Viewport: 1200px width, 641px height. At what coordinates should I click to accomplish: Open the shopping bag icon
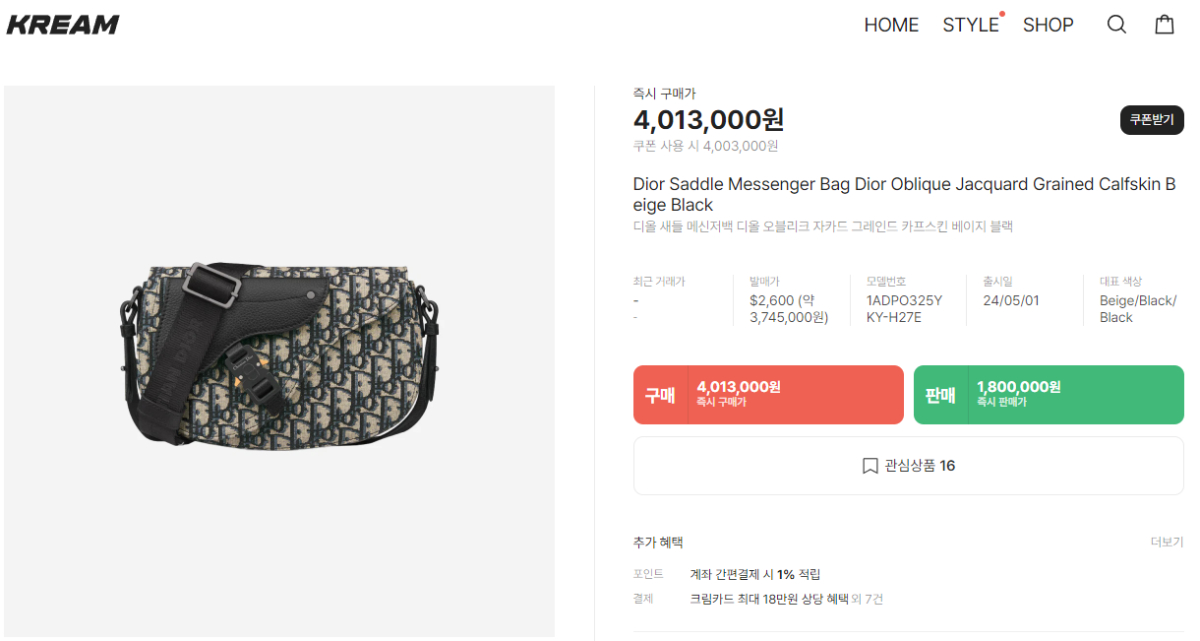(1164, 25)
